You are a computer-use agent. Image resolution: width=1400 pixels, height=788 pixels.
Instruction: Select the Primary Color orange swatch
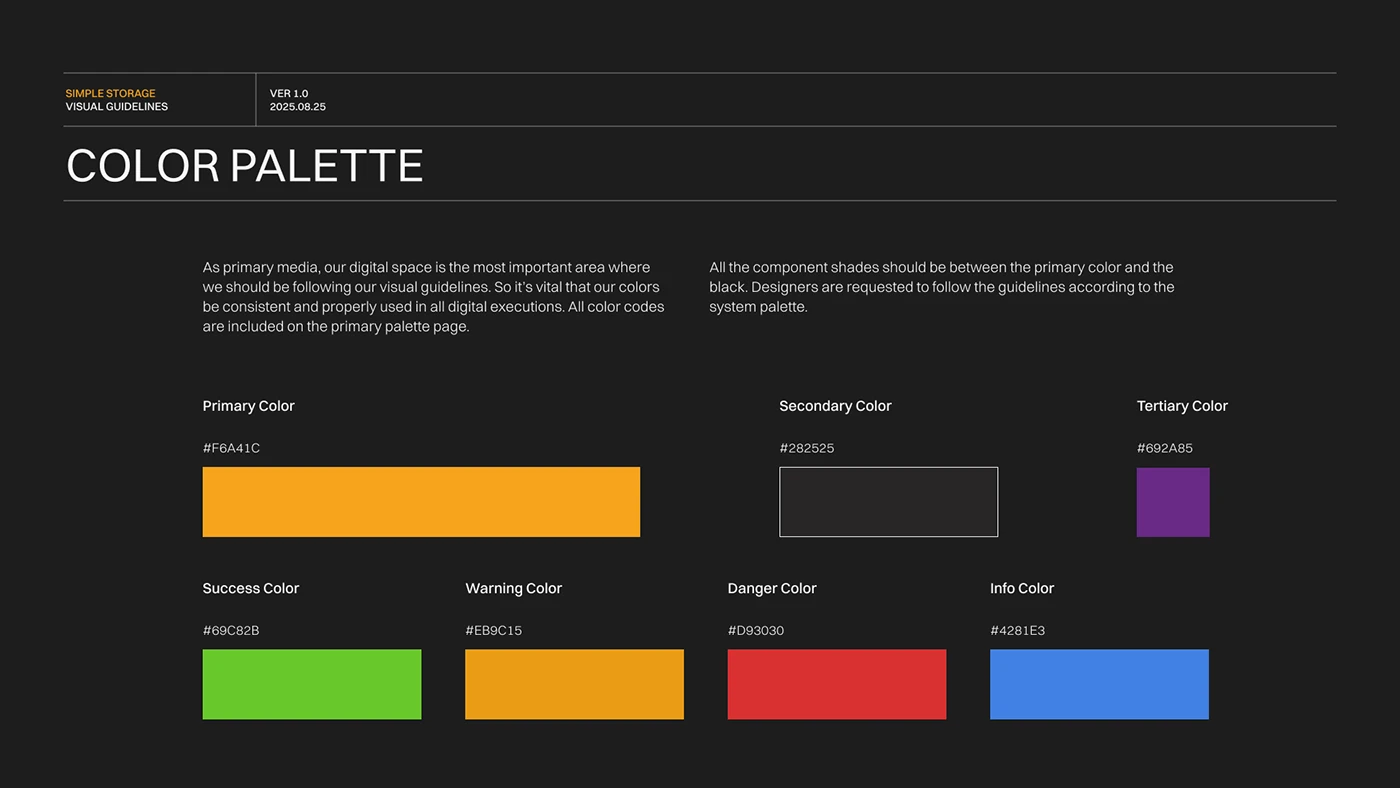[x=420, y=501]
